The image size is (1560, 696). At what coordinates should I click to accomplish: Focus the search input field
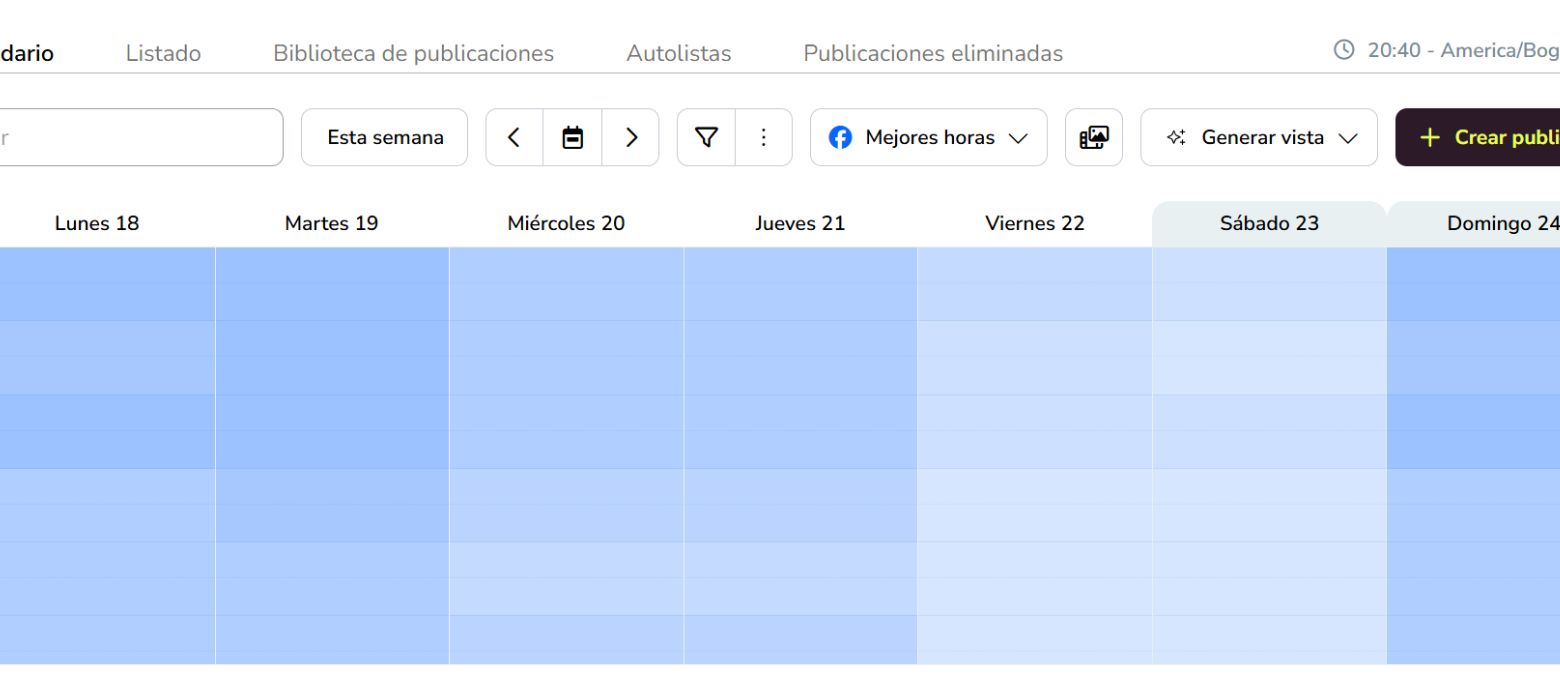[141, 137]
